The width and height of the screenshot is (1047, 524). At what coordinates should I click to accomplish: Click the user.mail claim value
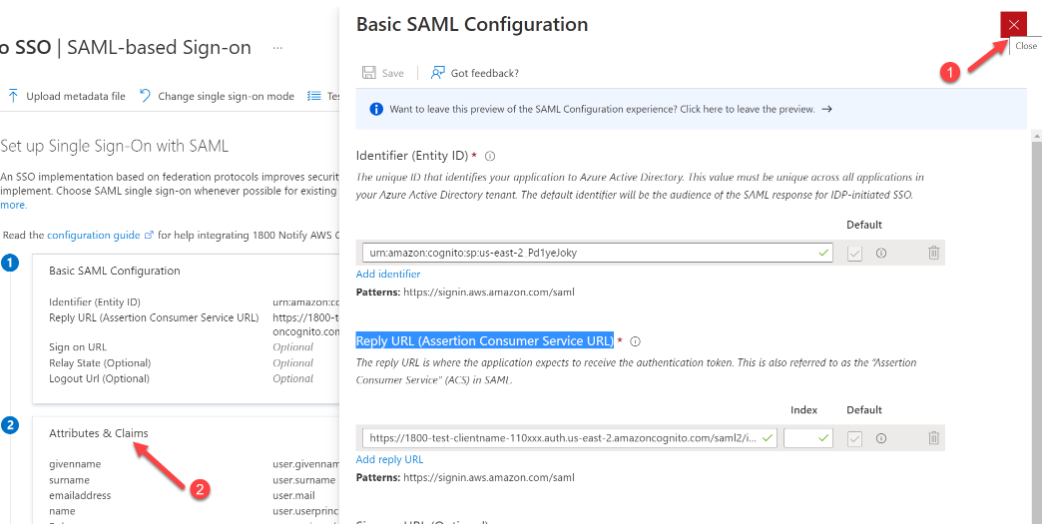point(294,495)
